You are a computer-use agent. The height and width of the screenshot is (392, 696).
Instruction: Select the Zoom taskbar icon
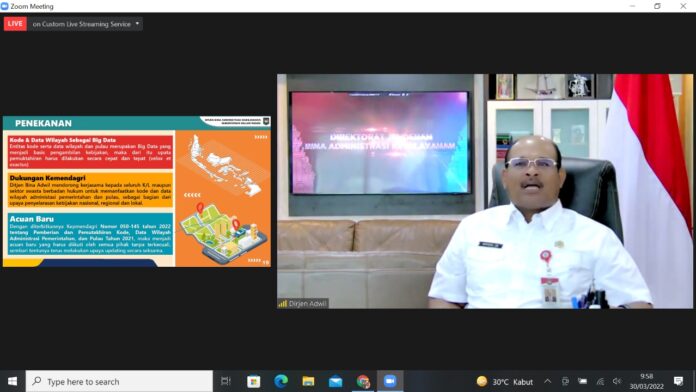pos(390,381)
